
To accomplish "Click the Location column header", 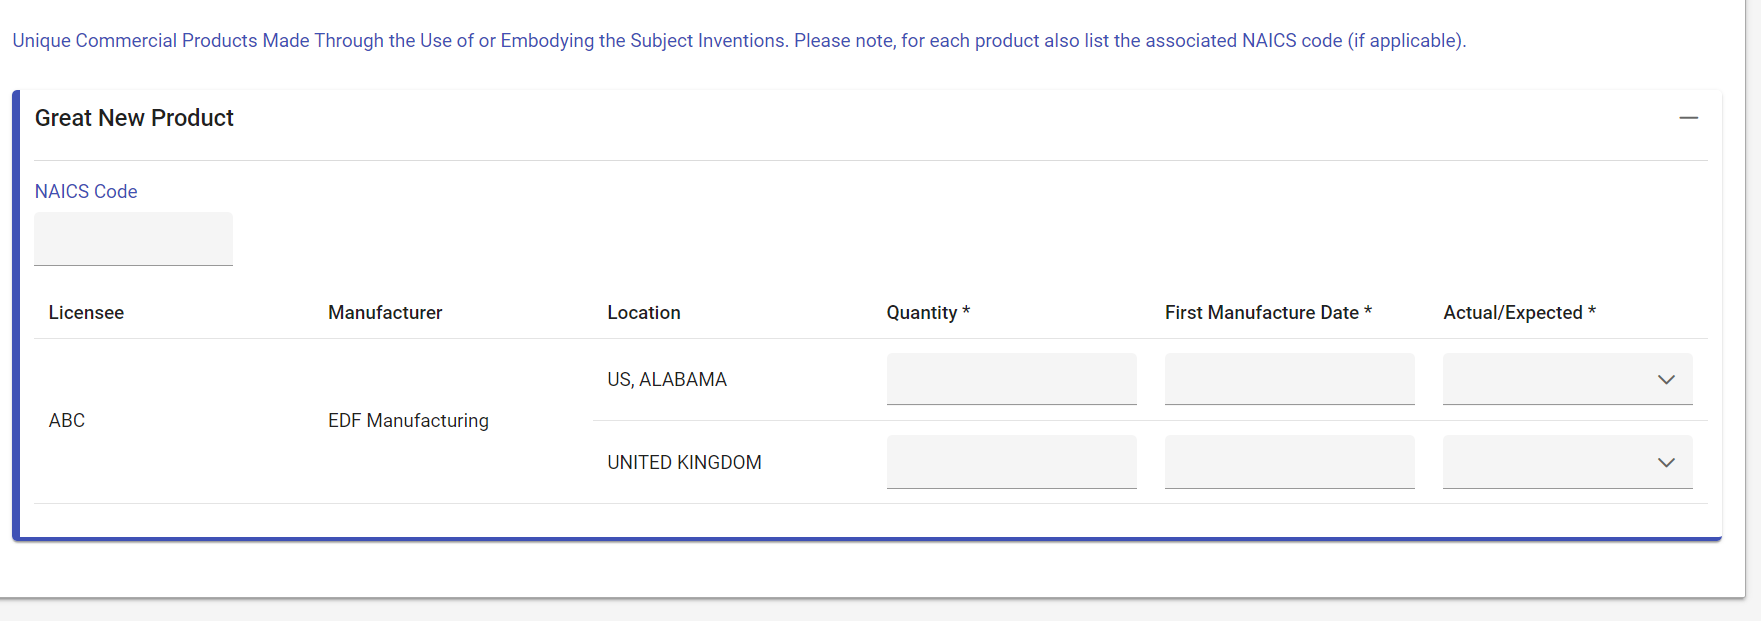I will point(643,313).
